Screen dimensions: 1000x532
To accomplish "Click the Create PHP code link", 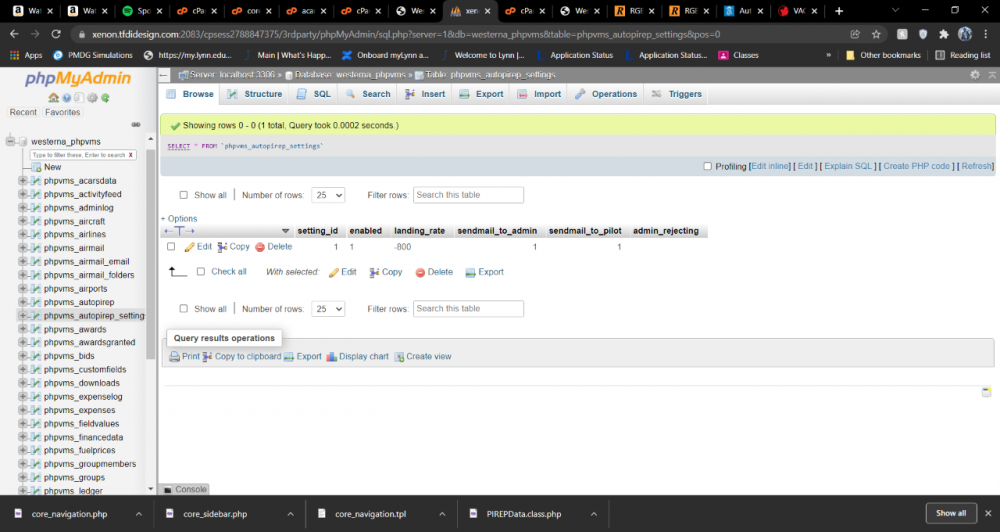I will (916, 166).
